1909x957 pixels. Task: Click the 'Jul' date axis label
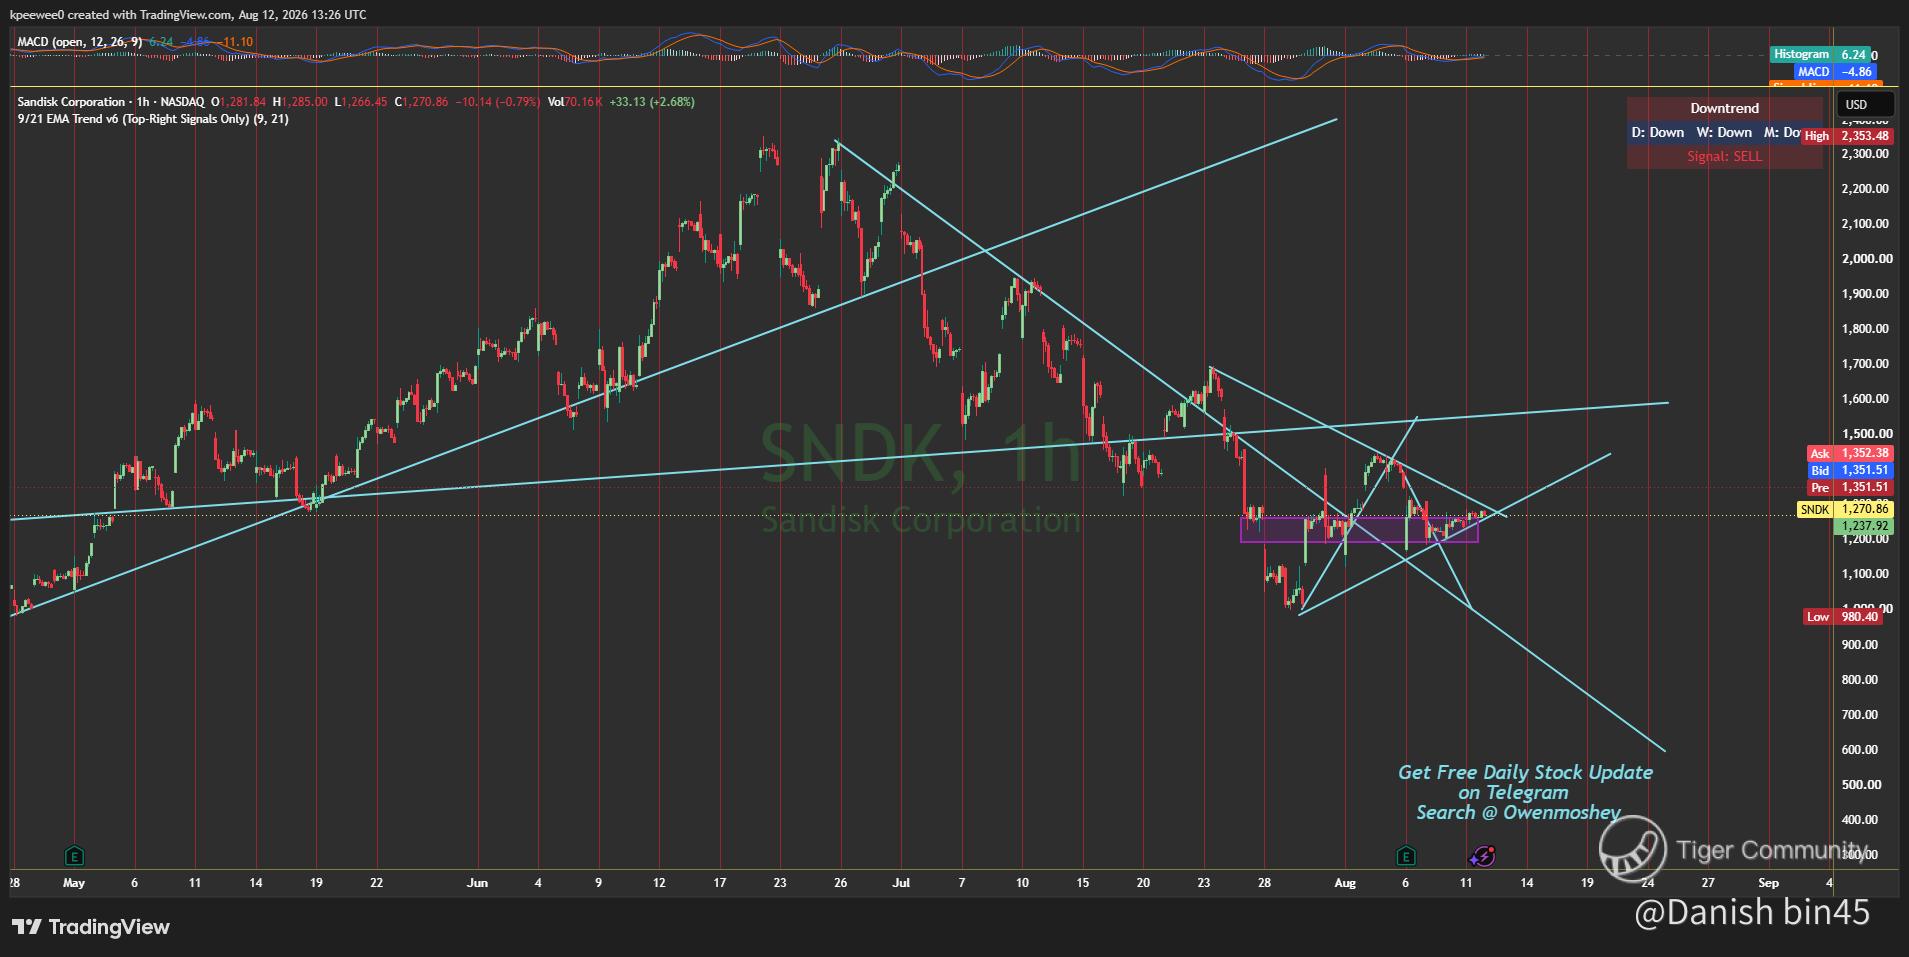901,883
